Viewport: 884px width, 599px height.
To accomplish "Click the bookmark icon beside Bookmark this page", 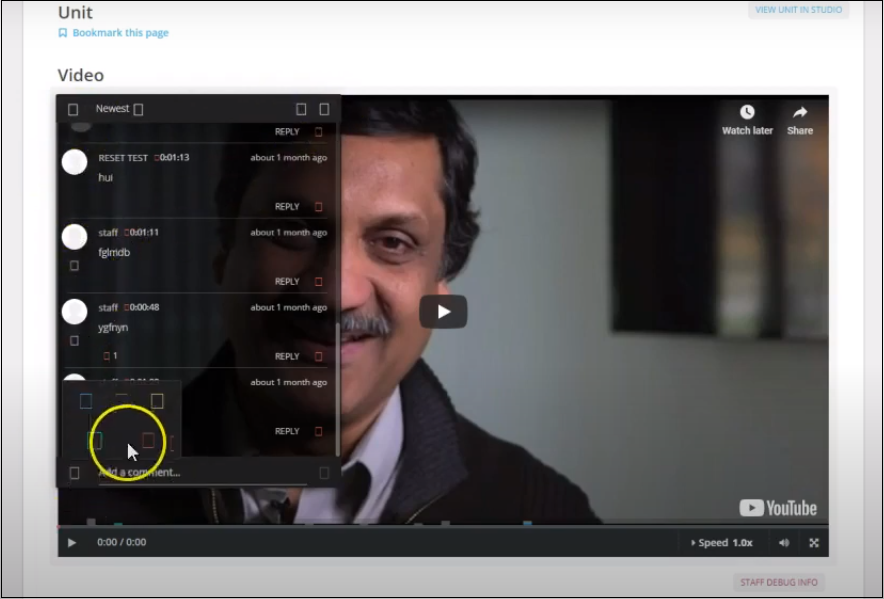I will pos(63,33).
